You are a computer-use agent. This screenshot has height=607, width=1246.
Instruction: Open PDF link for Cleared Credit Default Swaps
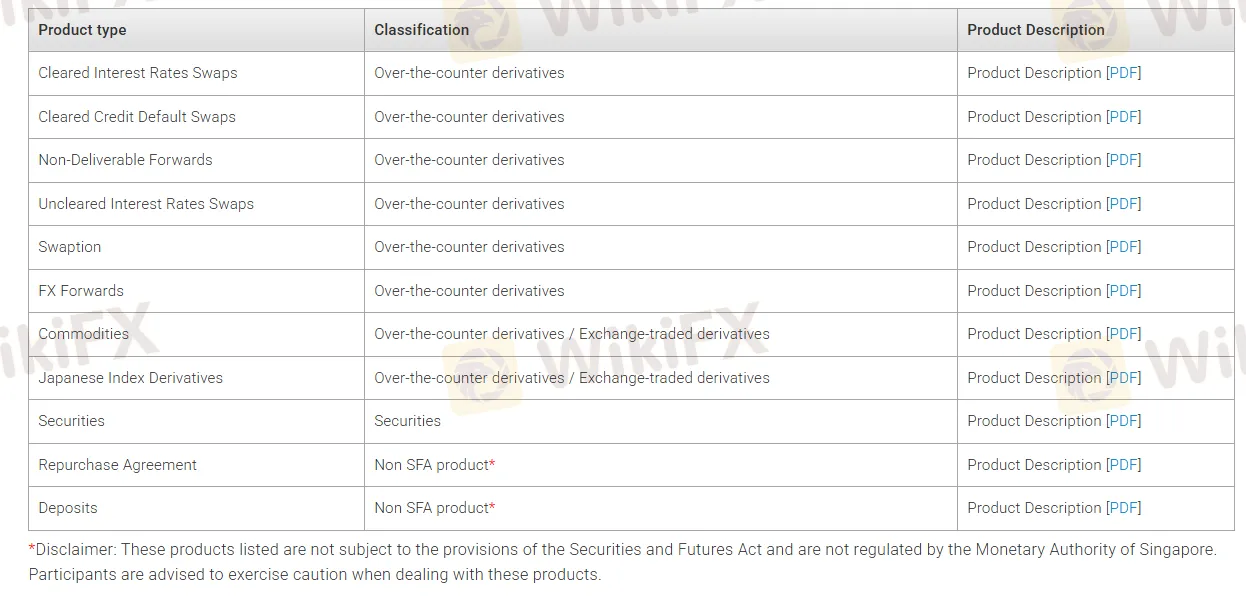coord(1123,117)
